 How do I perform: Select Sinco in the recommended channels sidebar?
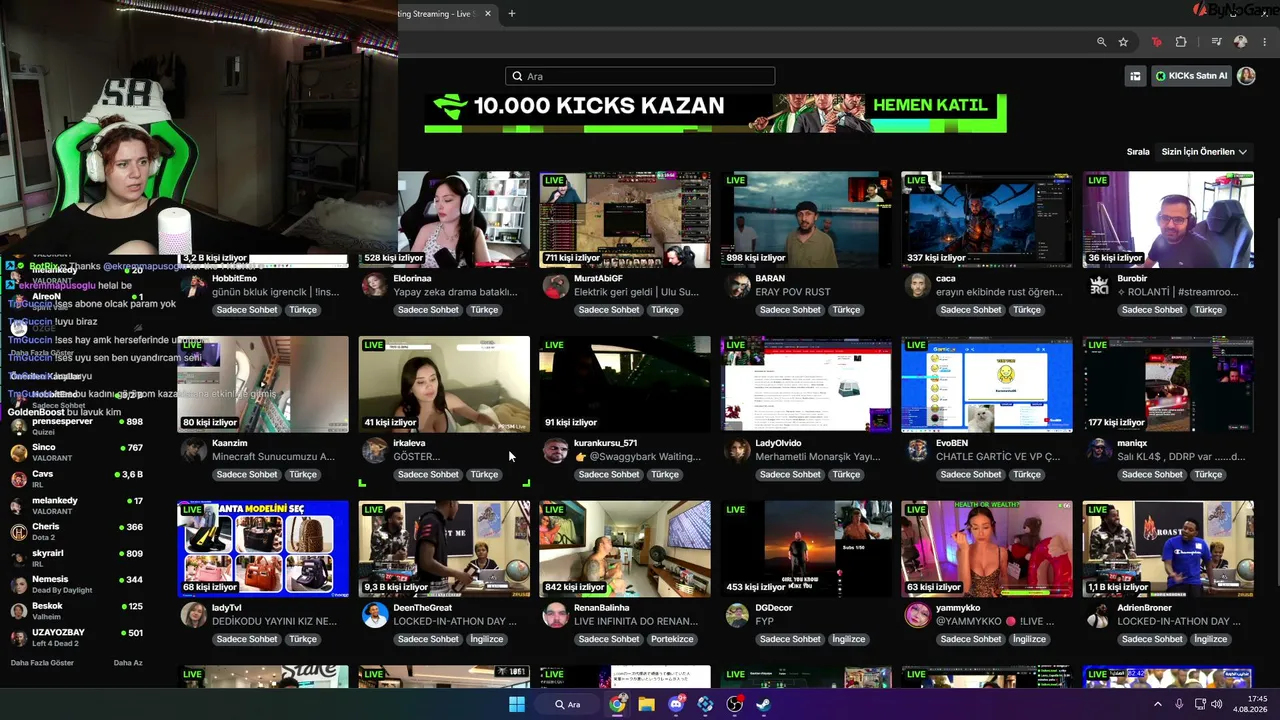click(x=77, y=452)
